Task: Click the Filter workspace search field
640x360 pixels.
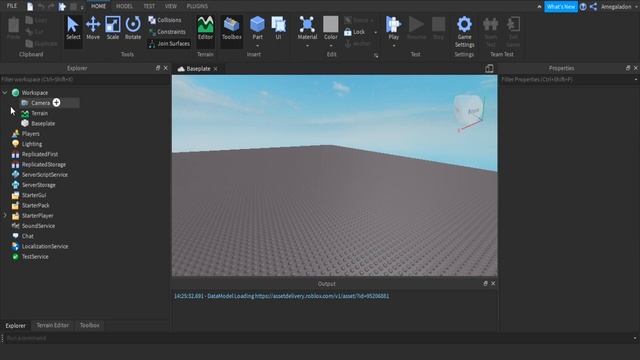Action: (x=85, y=79)
